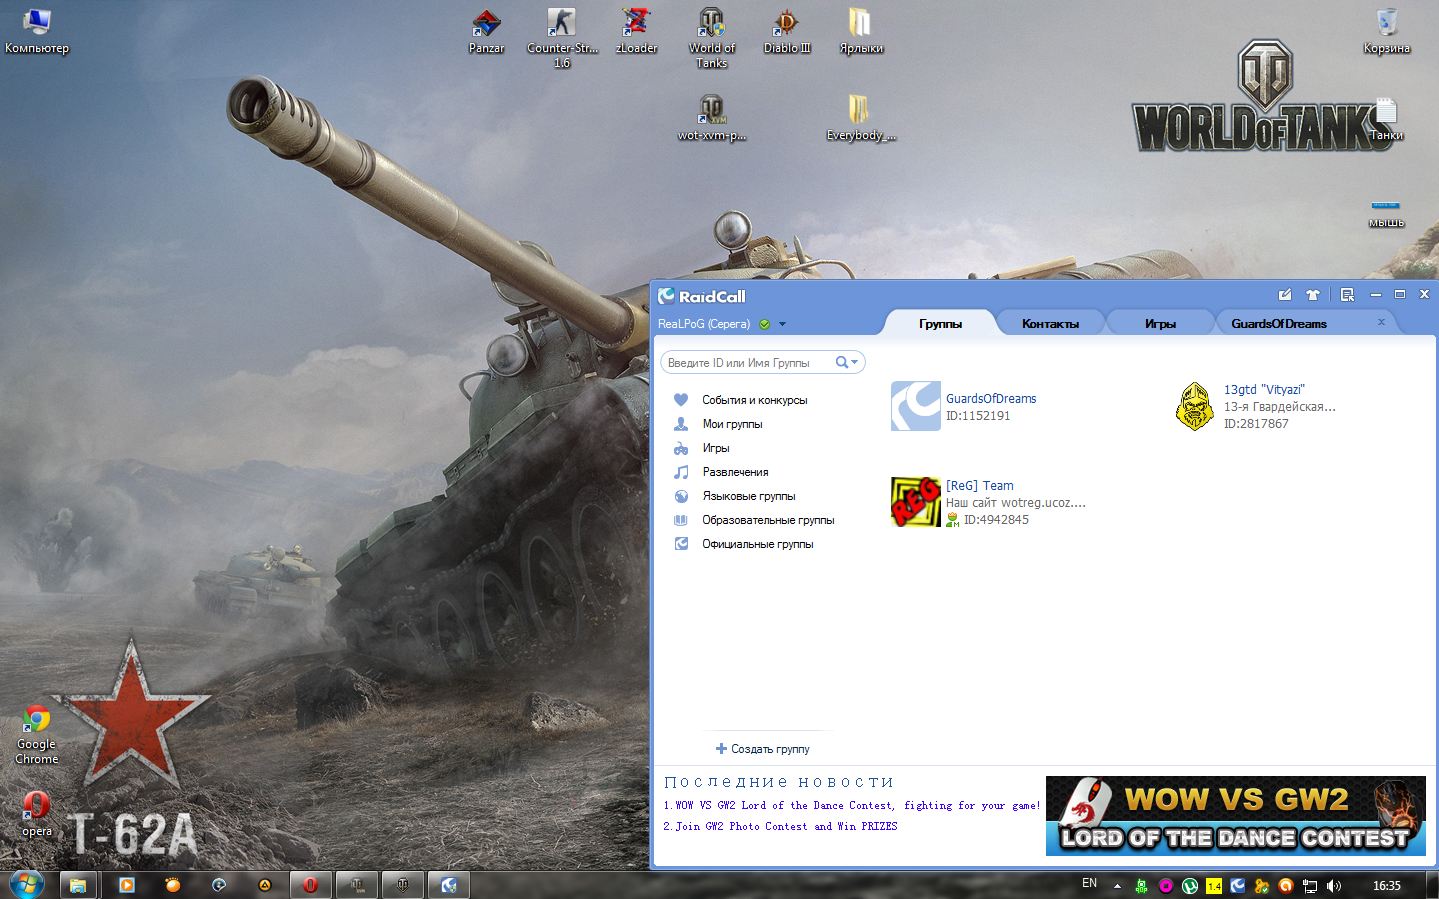Switch to the RaidCall taskbar button

[x=449, y=885]
